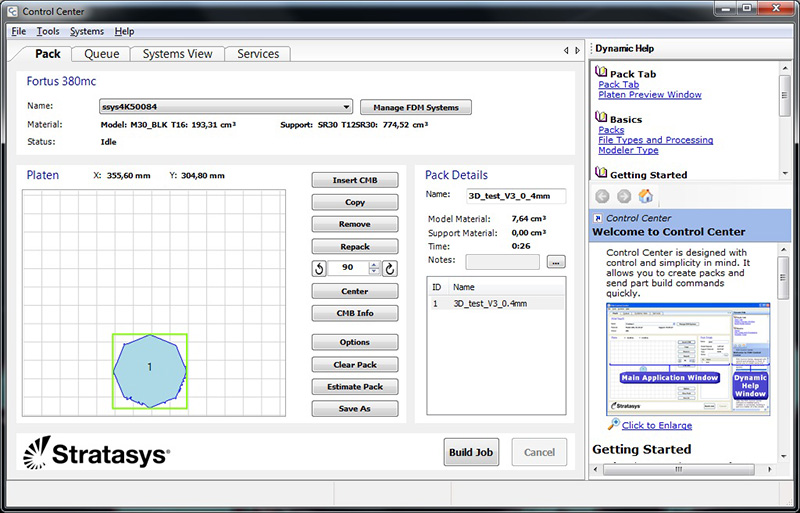Click the Center button
800x513 pixels.
[355, 291]
